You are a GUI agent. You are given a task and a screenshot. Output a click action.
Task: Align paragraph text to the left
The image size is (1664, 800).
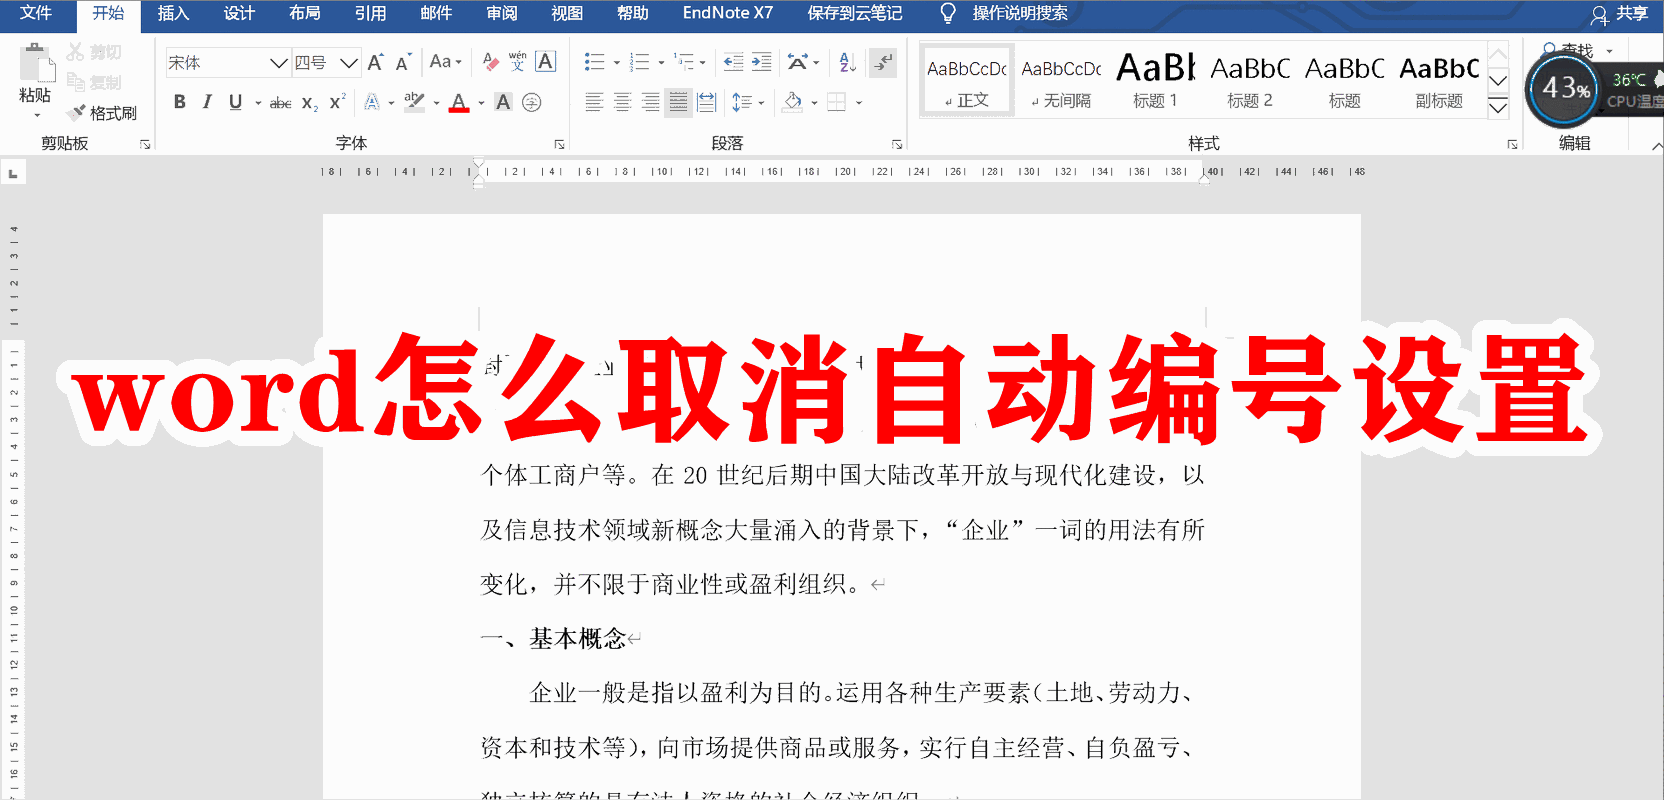click(594, 102)
